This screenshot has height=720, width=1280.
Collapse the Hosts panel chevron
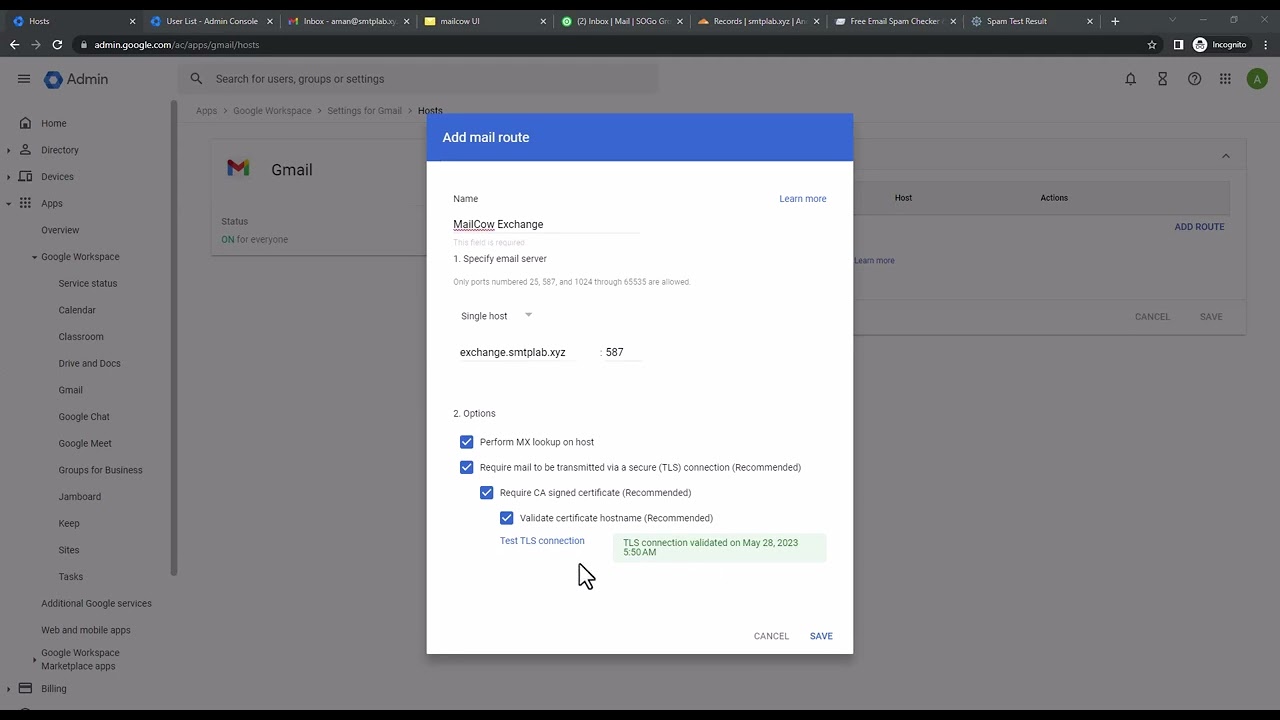coord(1226,155)
